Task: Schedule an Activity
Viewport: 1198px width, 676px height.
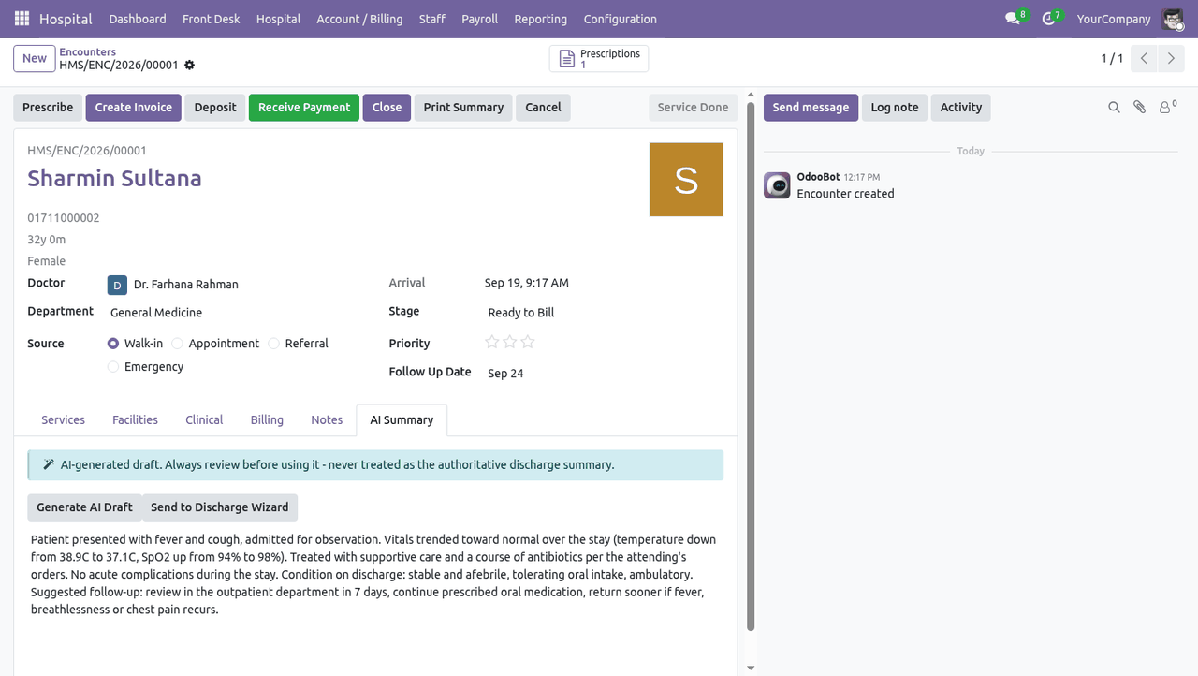Action: pos(961,108)
